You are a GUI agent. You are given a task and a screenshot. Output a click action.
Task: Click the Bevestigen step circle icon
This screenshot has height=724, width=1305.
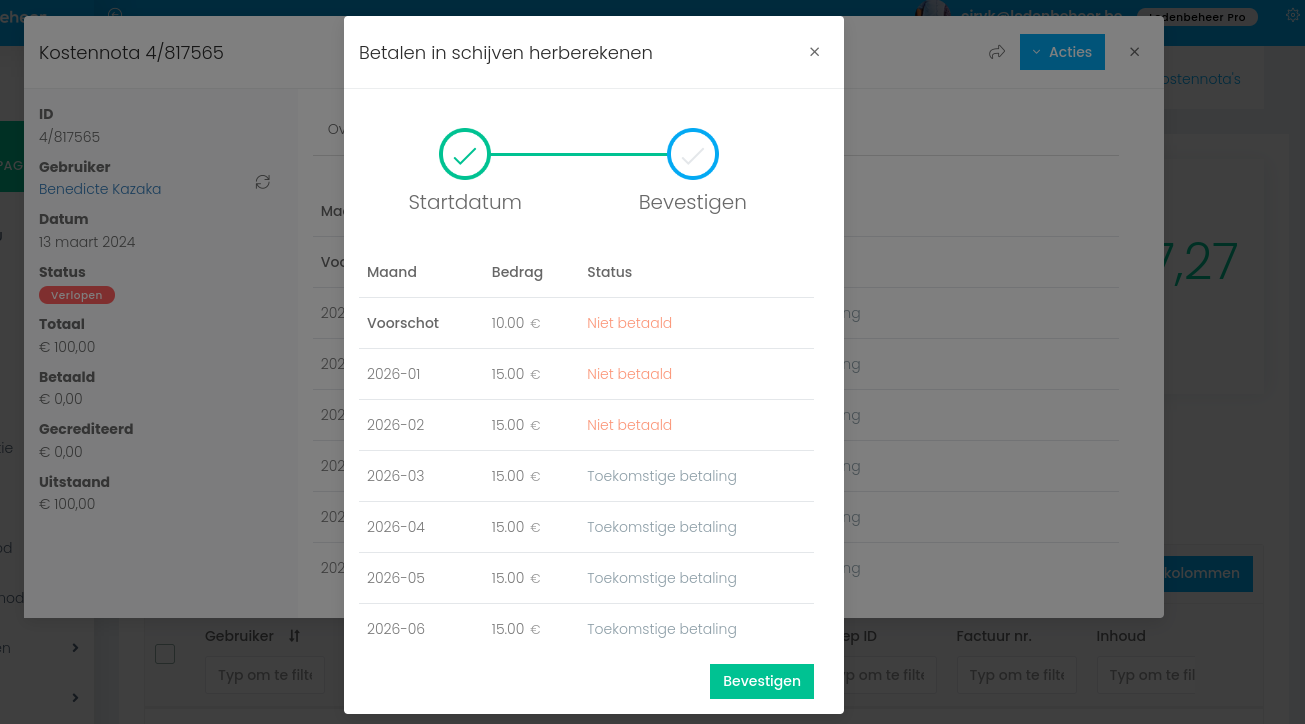coord(693,154)
